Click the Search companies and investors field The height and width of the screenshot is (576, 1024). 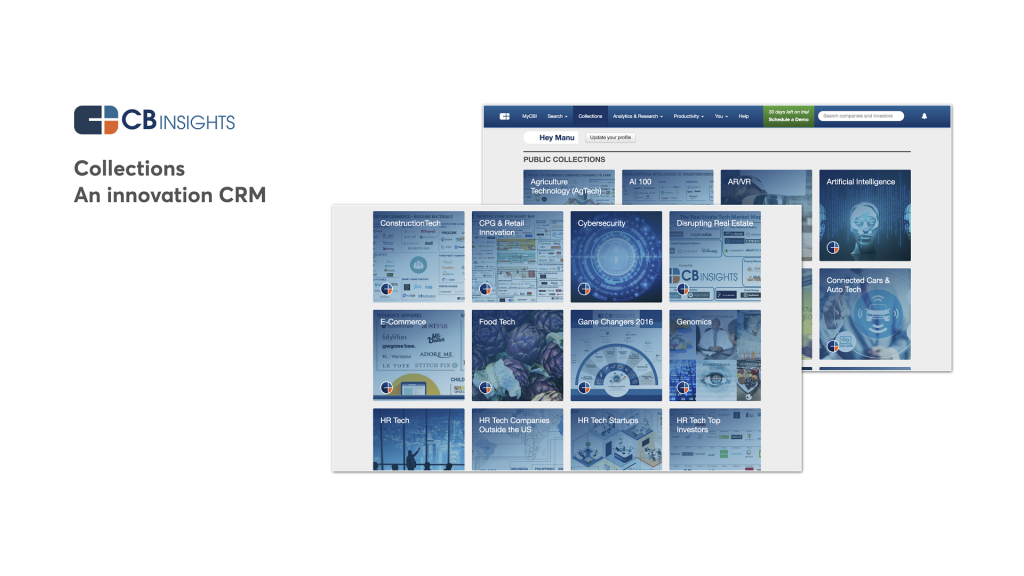[861, 116]
